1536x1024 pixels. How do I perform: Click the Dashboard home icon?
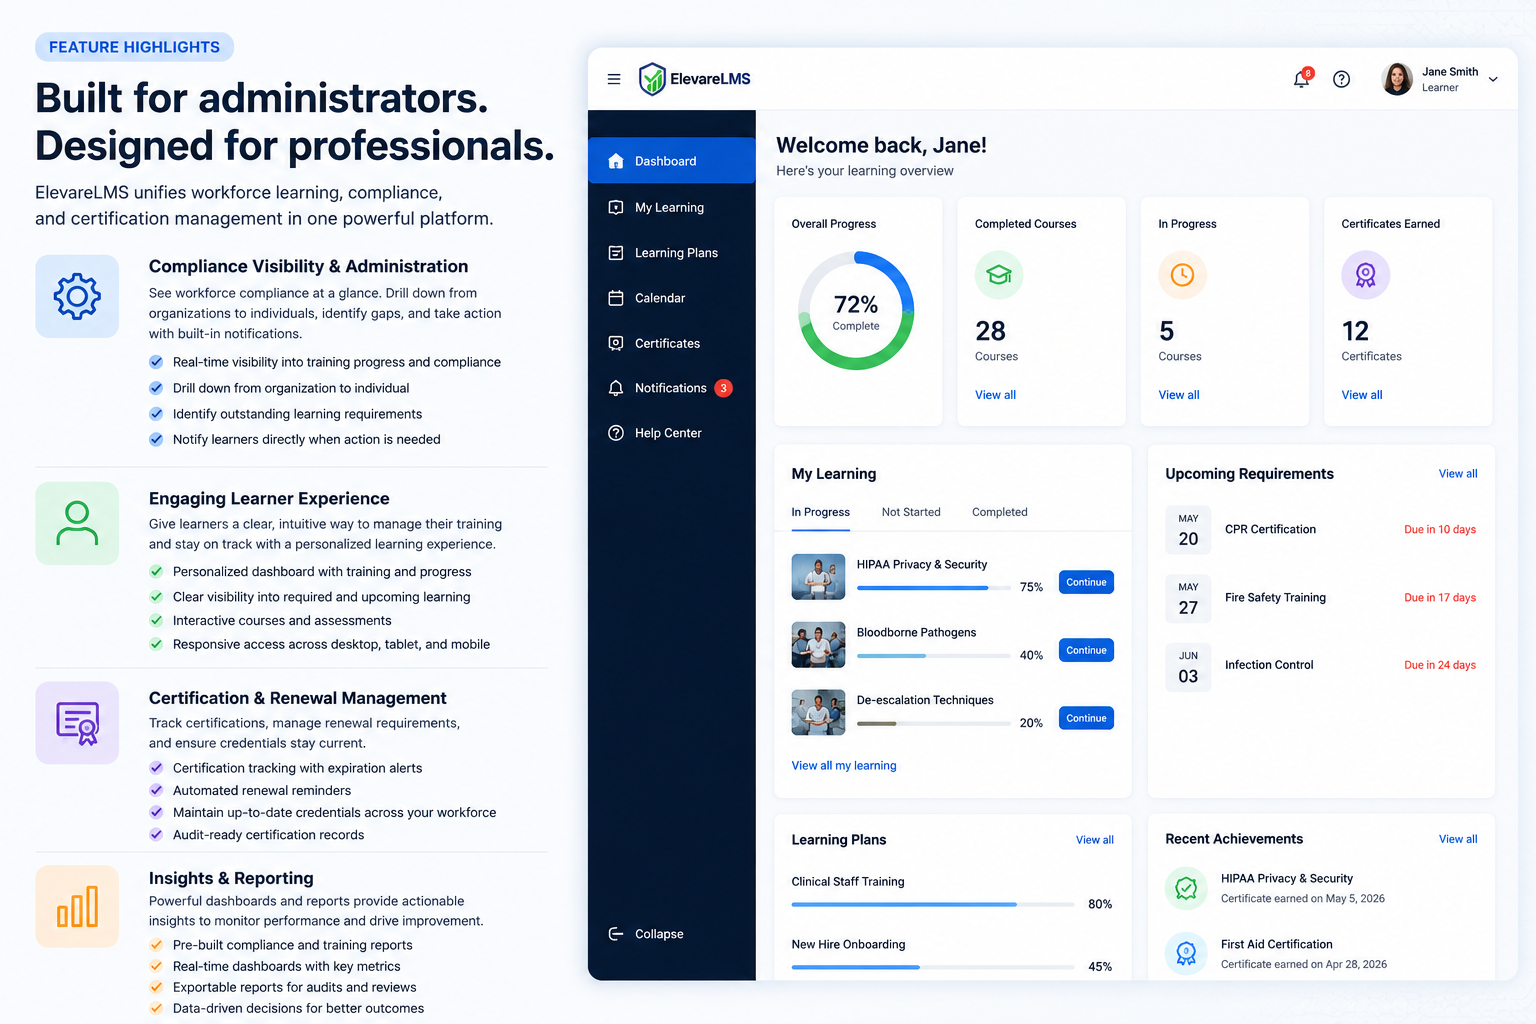pos(616,161)
